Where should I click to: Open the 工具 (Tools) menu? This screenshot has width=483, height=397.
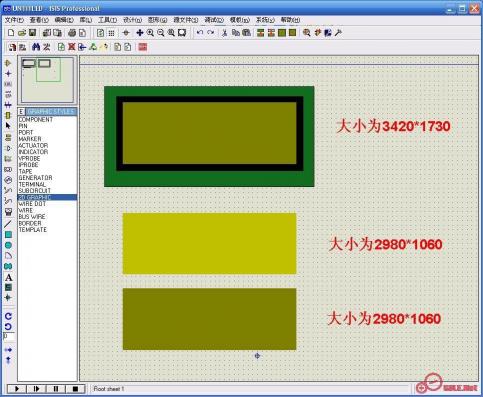point(107,20)
